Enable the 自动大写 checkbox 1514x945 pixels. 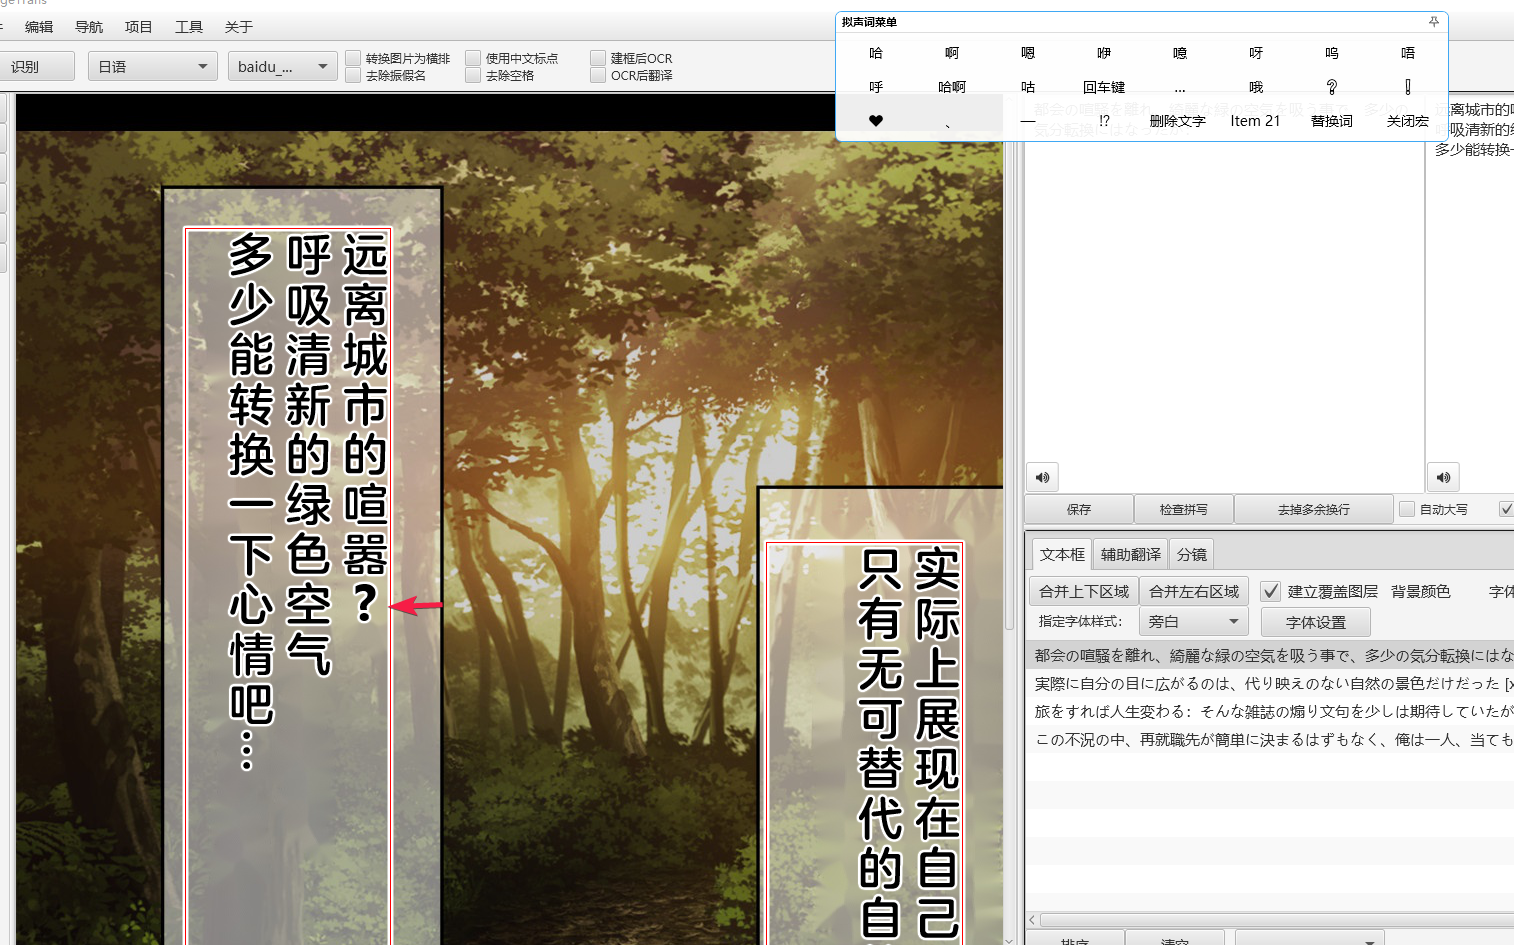(1407, 509)
